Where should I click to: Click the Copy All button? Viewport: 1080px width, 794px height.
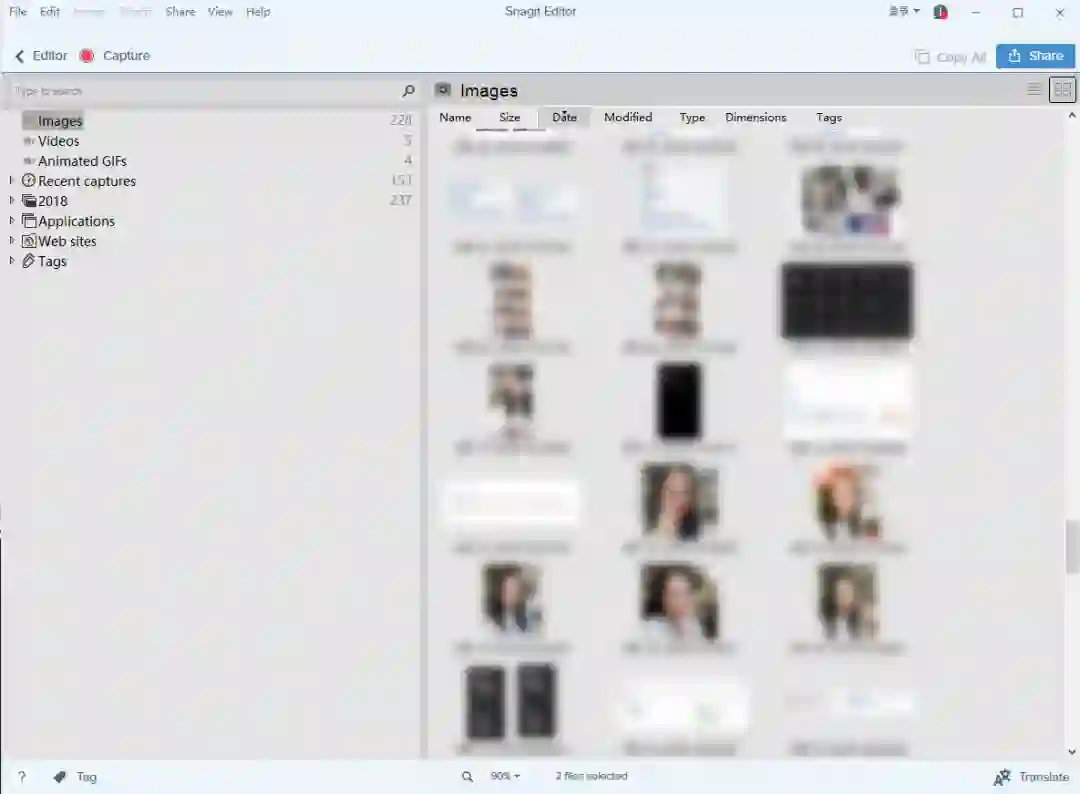pyautogui.click(x=950, y=56)
